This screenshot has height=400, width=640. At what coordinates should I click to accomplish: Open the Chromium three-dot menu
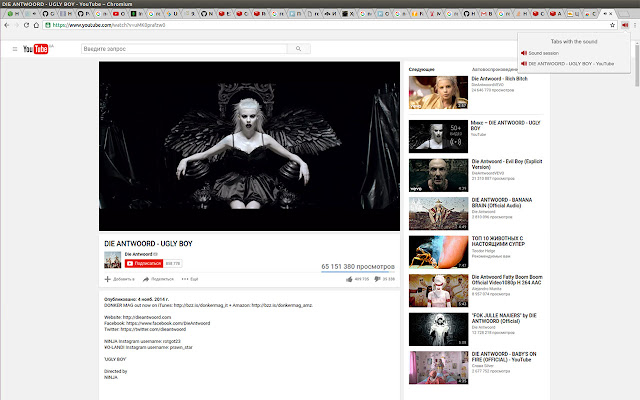point(635,25)
